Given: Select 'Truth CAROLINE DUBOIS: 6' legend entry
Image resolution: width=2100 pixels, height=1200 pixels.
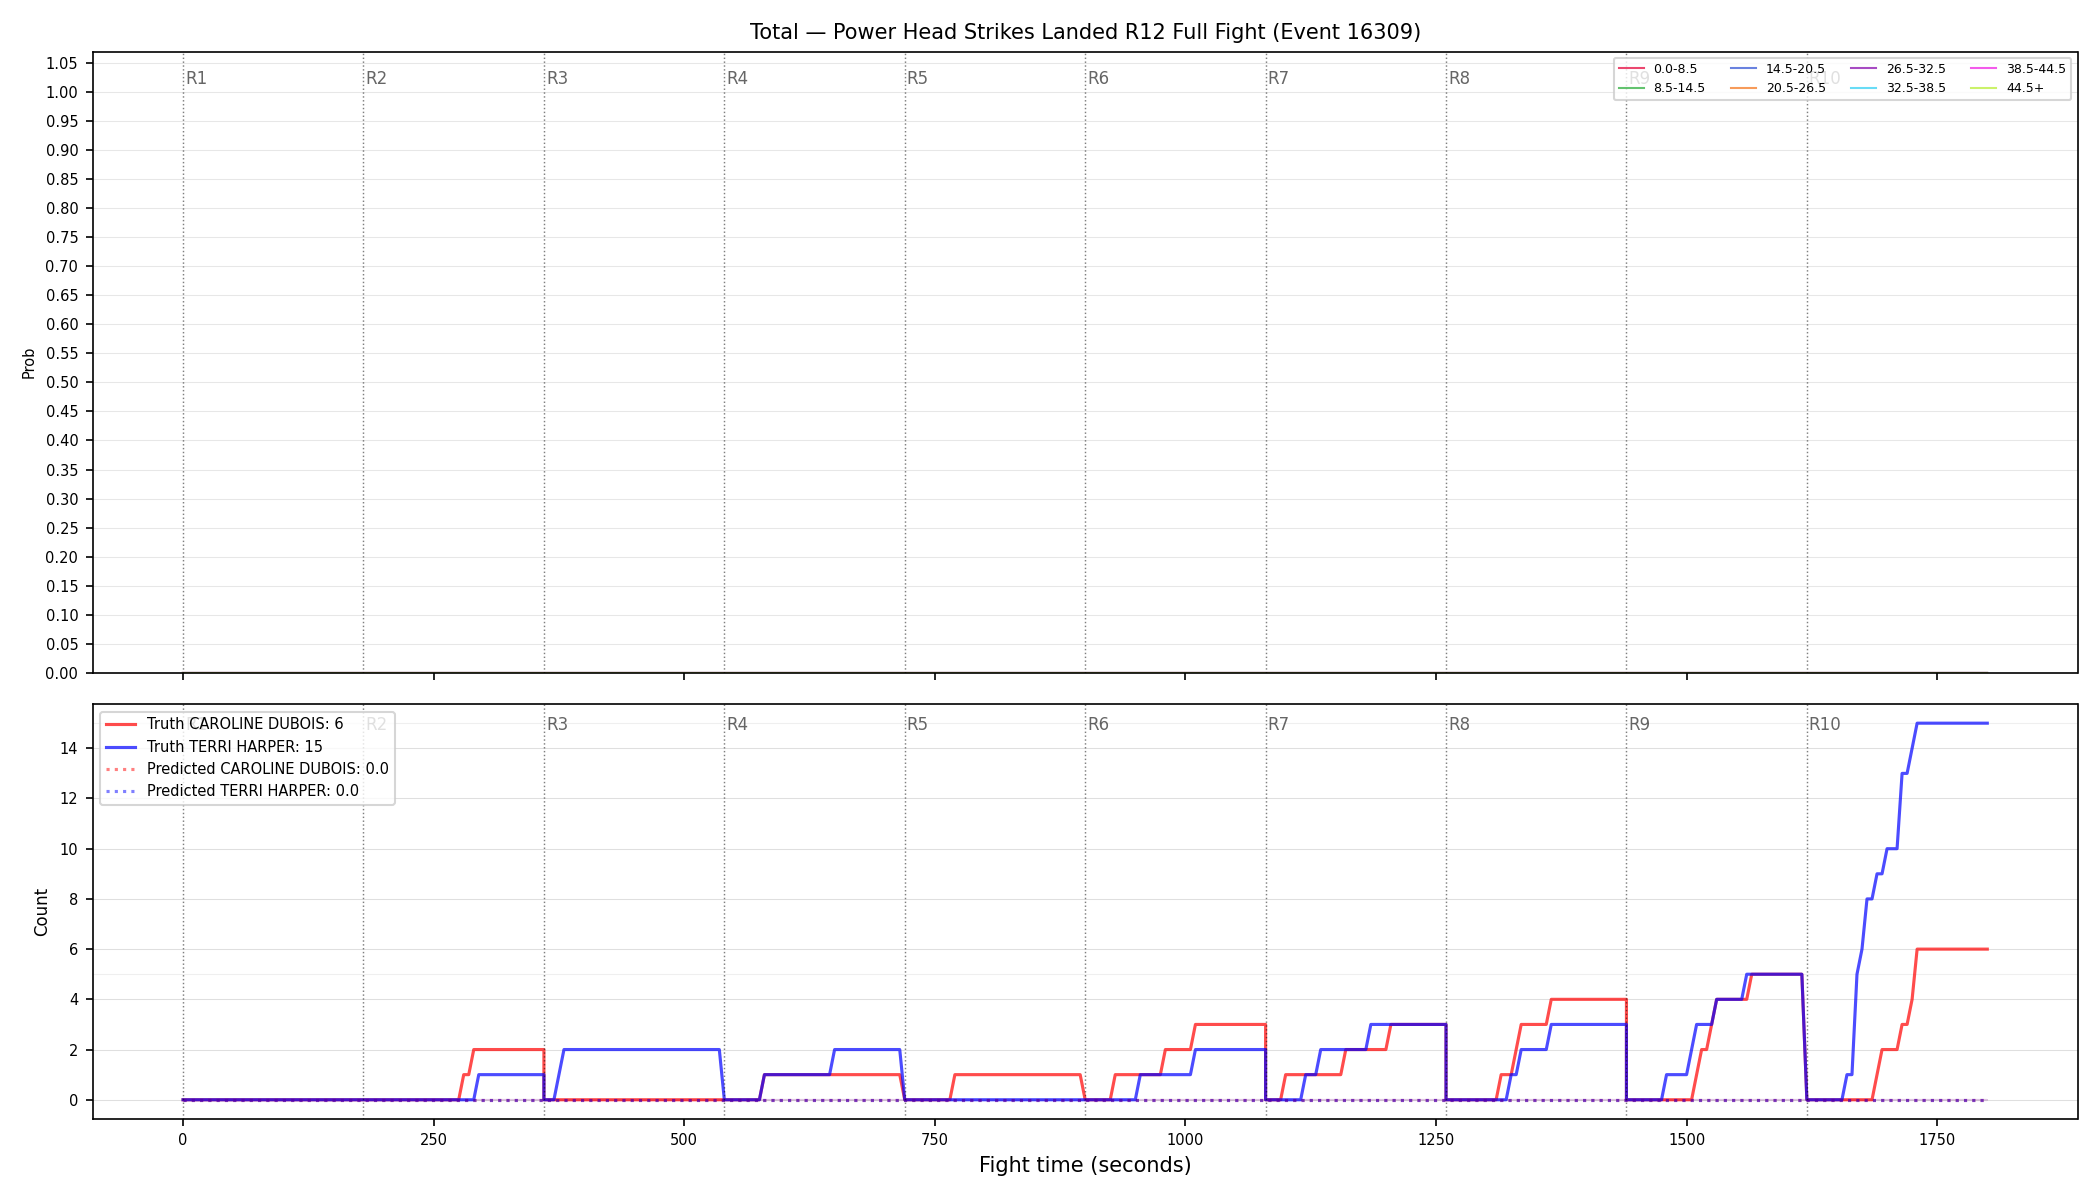Looking at the screenshot, I should pos(245,724).
